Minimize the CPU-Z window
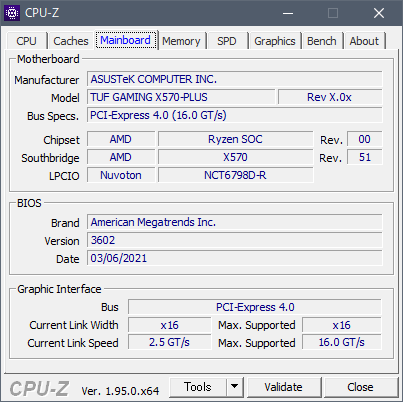 point(288,13)
